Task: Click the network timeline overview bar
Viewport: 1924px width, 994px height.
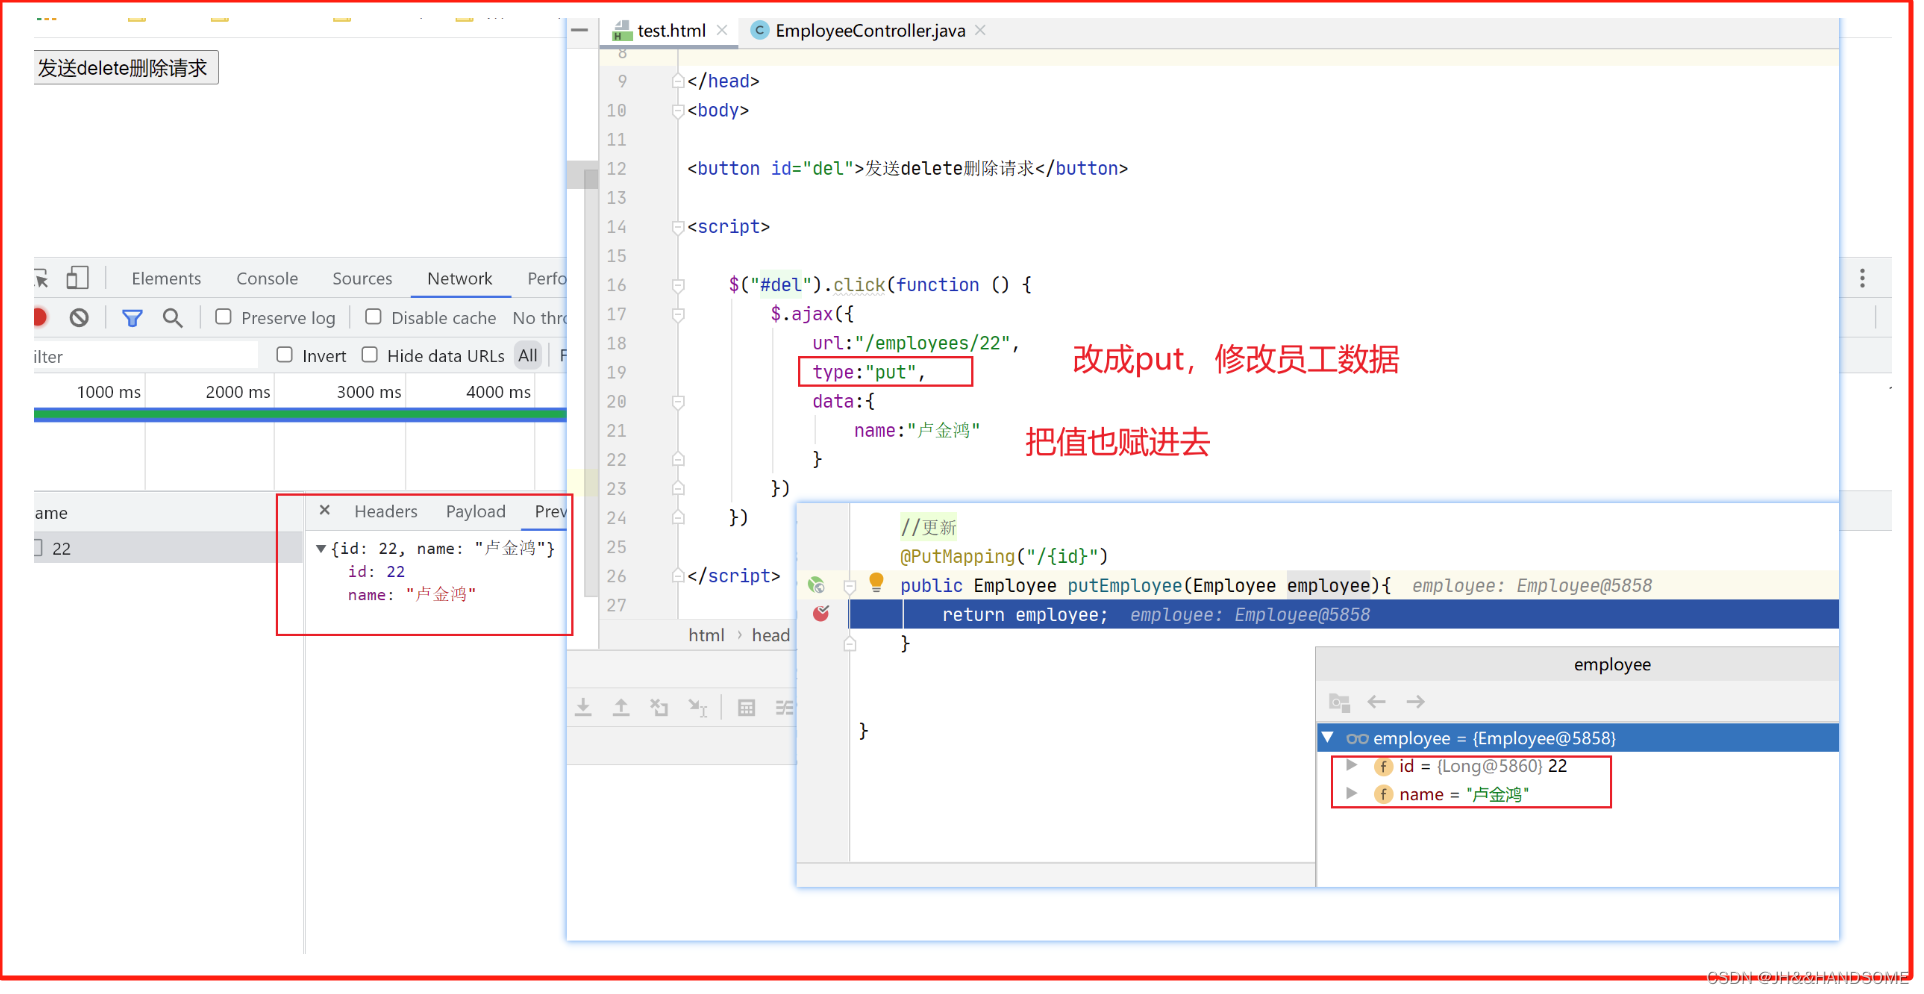Action: tap(300, 415)
